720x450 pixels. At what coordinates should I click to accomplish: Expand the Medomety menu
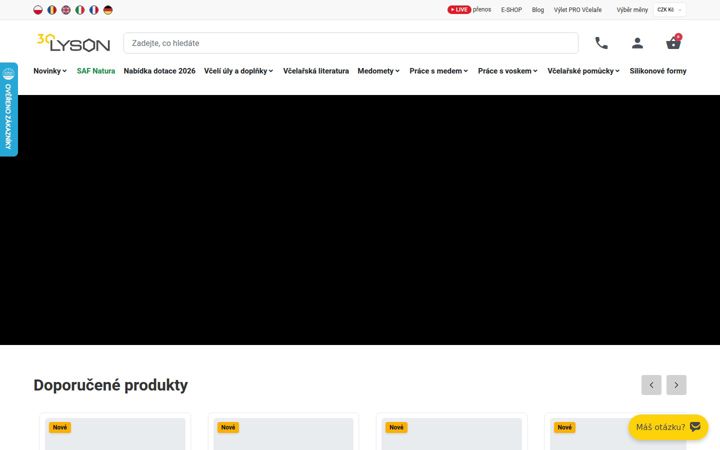[x=378, y=71]
